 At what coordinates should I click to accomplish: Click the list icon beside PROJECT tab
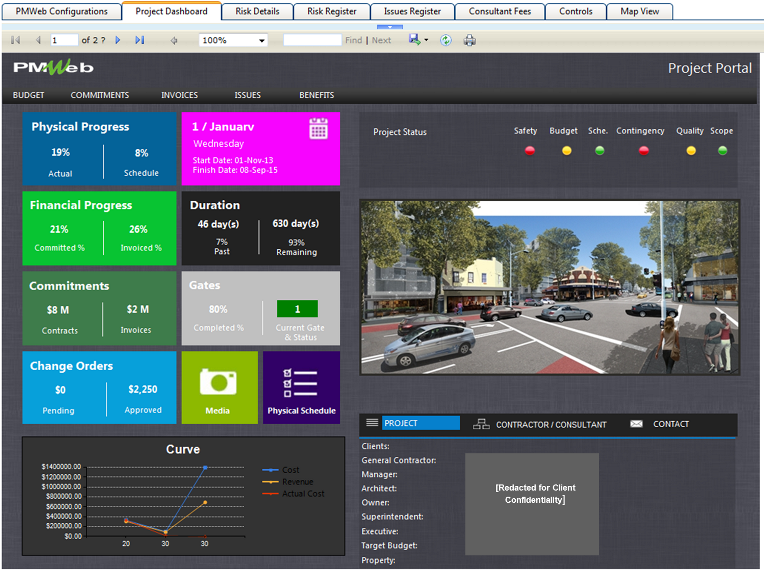click(x=372, y=422)
